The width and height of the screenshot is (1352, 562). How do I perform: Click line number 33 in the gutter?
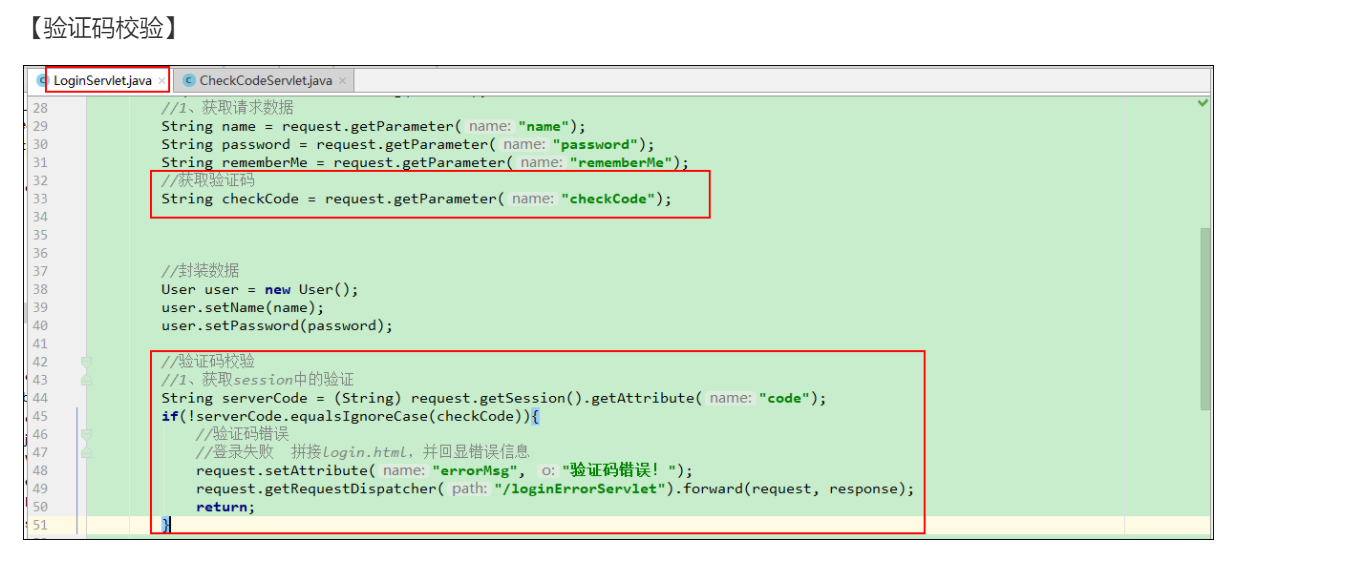[x=40, y=198]
